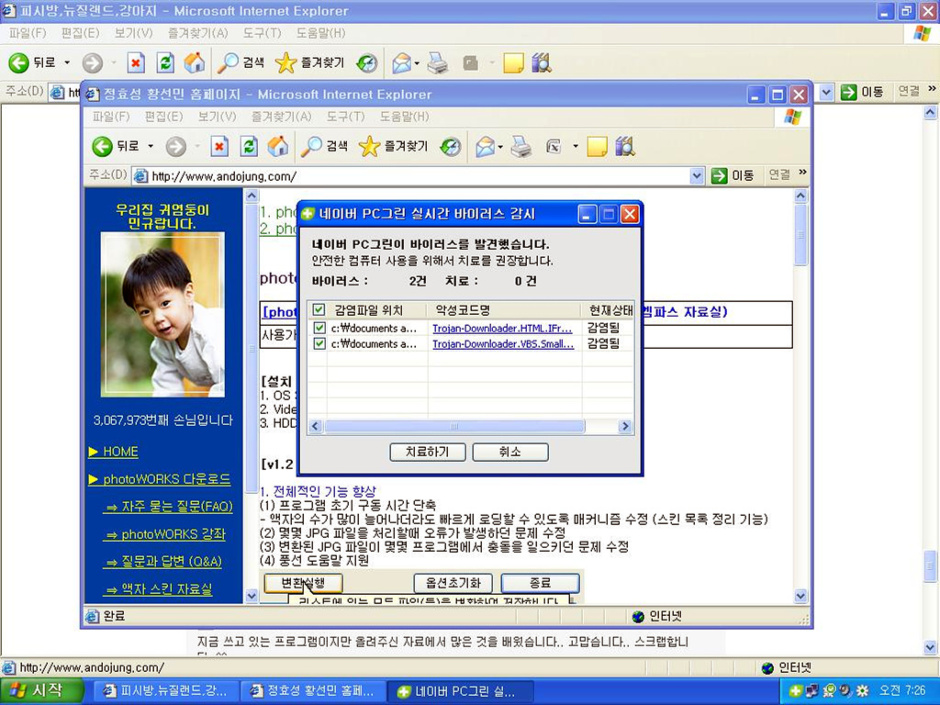940x705 pixels.
Task: Click the mail envelope icon in the front andojung window
Action: [484, 146]
